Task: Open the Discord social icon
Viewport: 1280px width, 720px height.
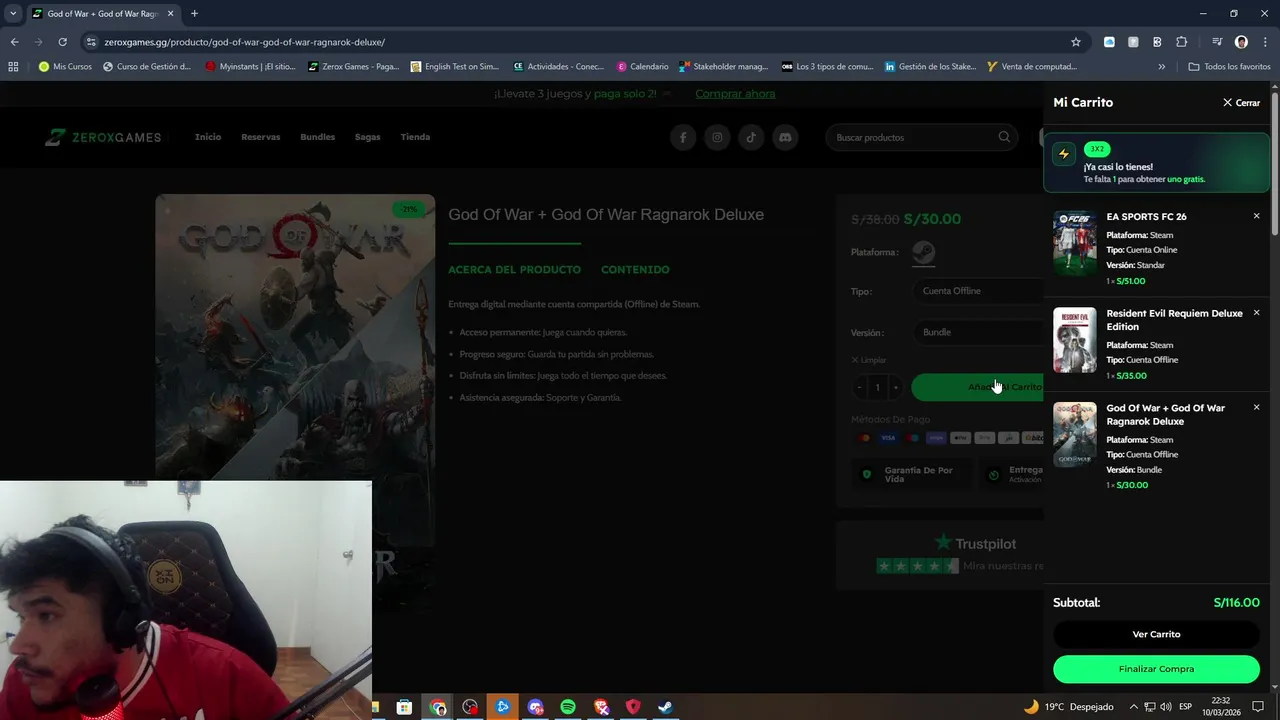Action: 785,138
